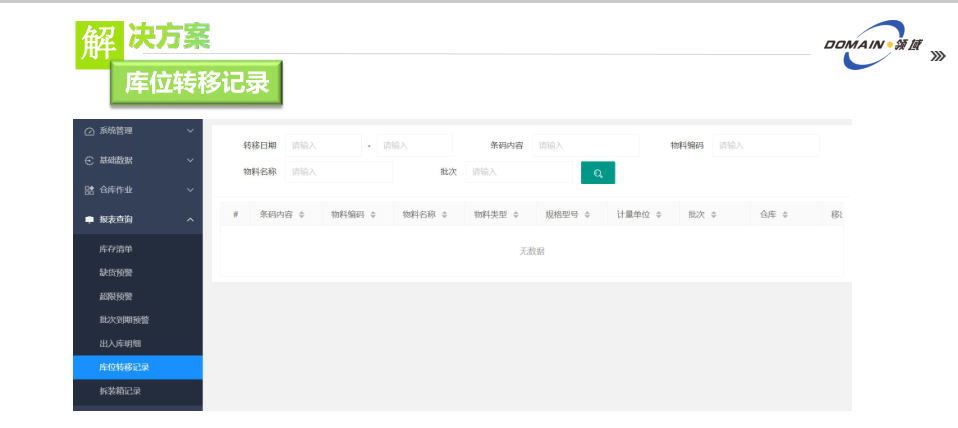Sort by 物料类型 column arrows
This screenshot has width=958, height=428.
coord(516,215)
